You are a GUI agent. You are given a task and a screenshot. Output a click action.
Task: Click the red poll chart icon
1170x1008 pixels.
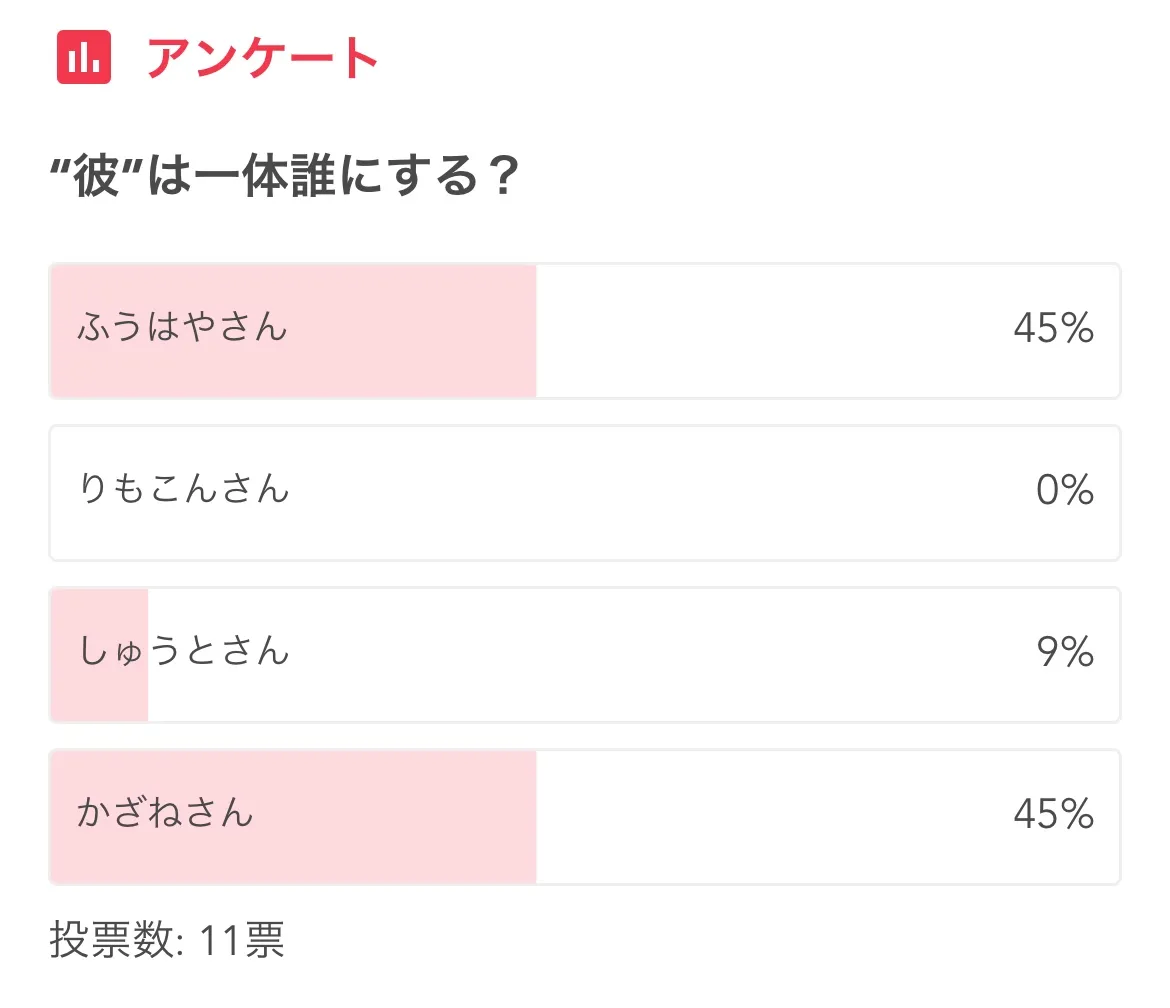84,58
